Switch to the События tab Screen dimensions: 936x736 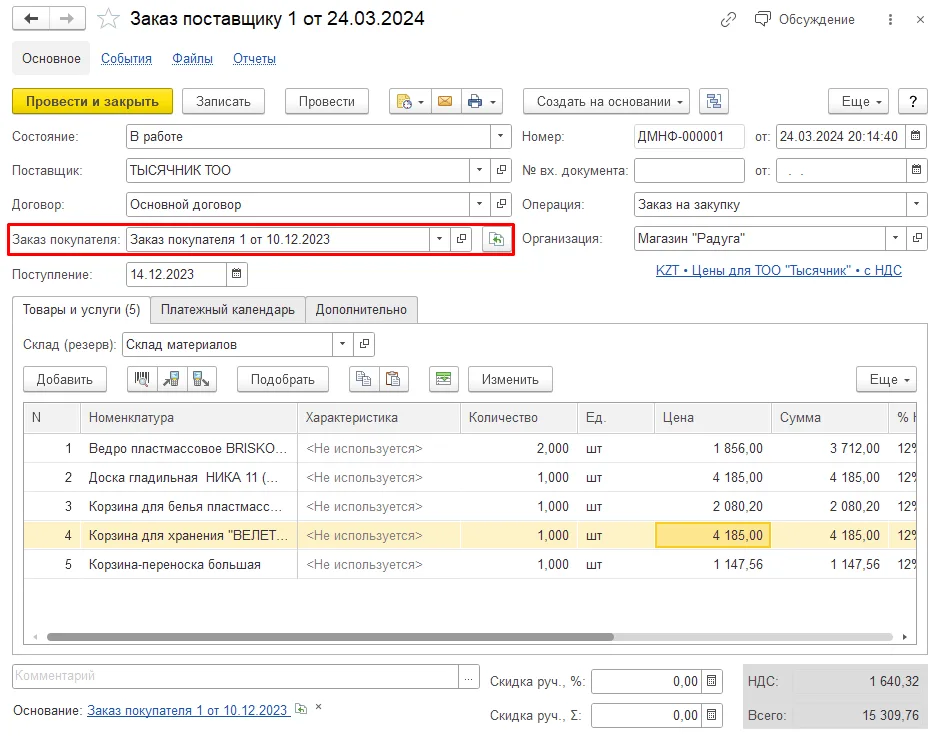point(126,58)
